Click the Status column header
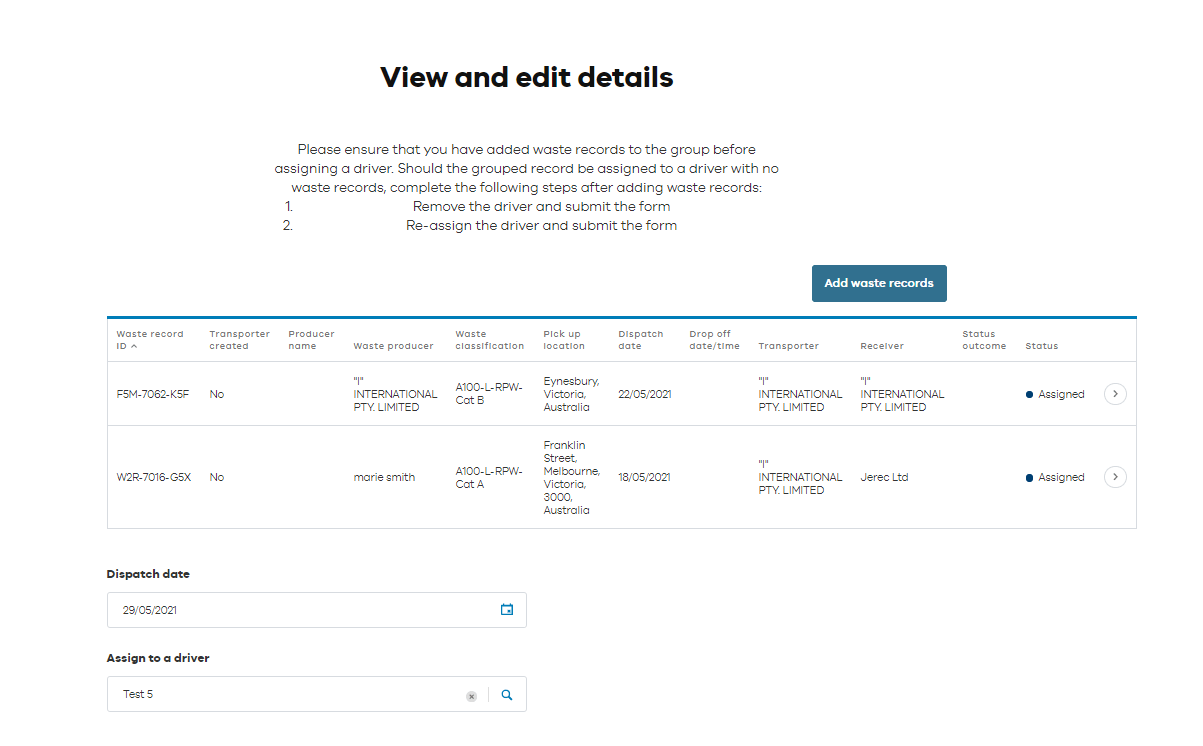The width and height of the screenshot is (1203, 746). (x=1041, y=346)
